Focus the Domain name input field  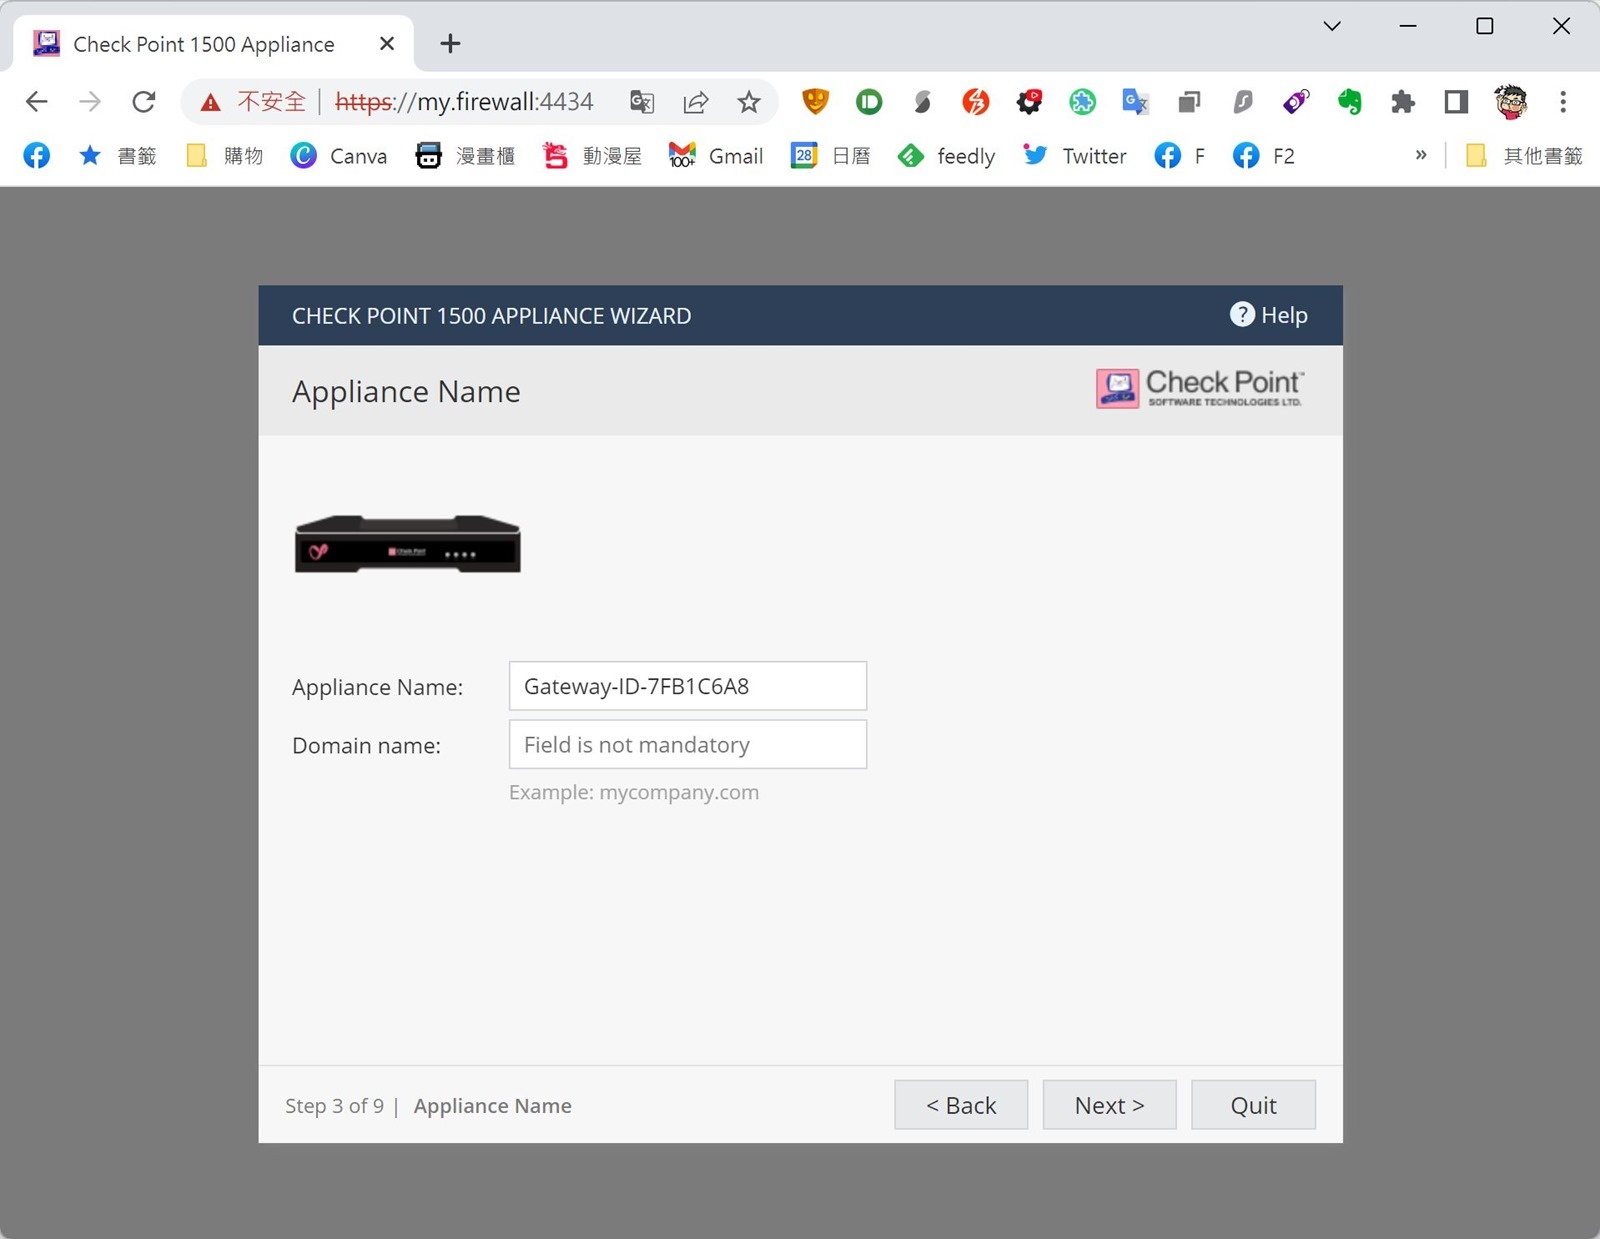[687, 745]
